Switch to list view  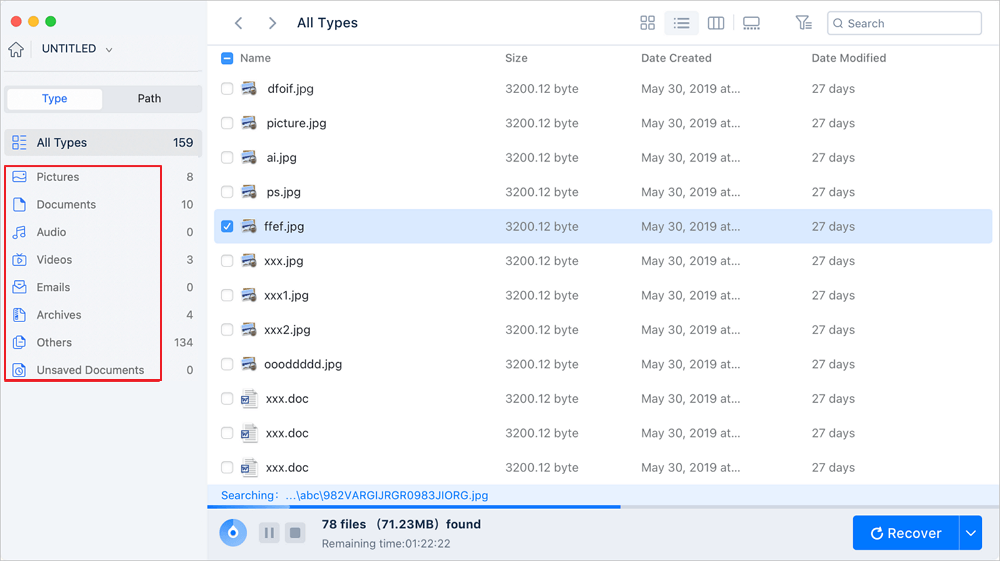pyautogui.click(x=682, y=23)
